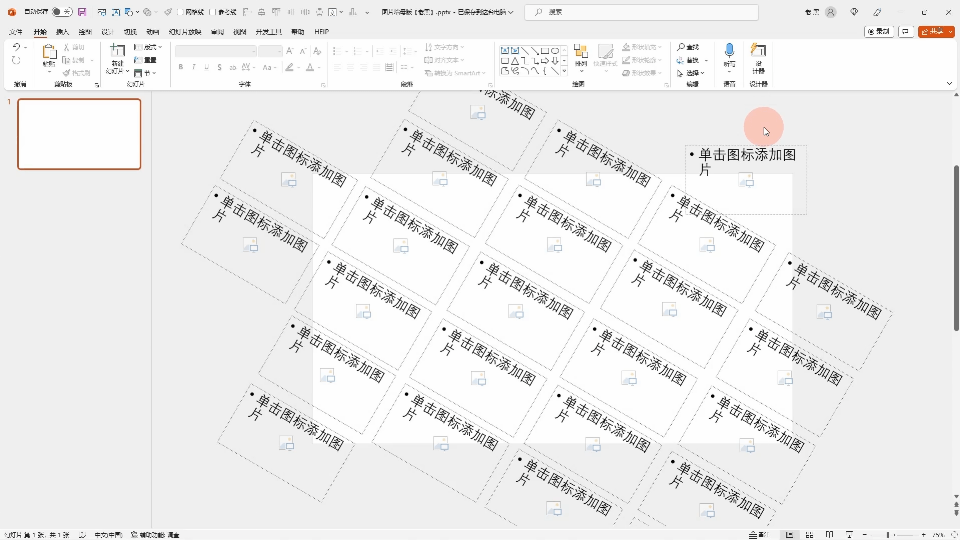Click the Find magnifier in editing group
This screenshot has width=960, height=540.
pos(683,48)
